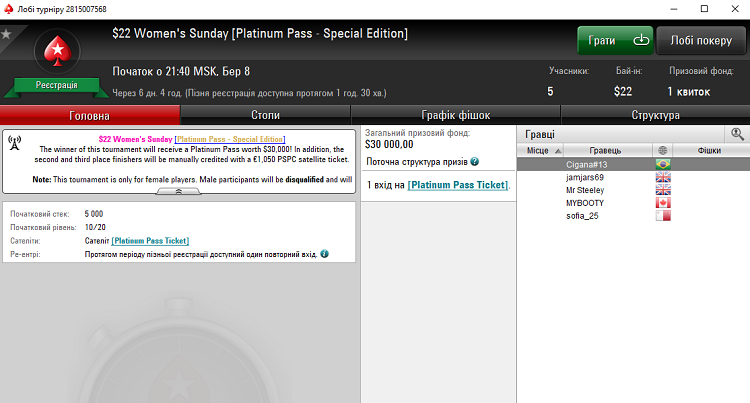The width and height of the screenshot is (750, 403).
Task: Click Canada flag next to MYBOOTY
Action: [663, 203]
